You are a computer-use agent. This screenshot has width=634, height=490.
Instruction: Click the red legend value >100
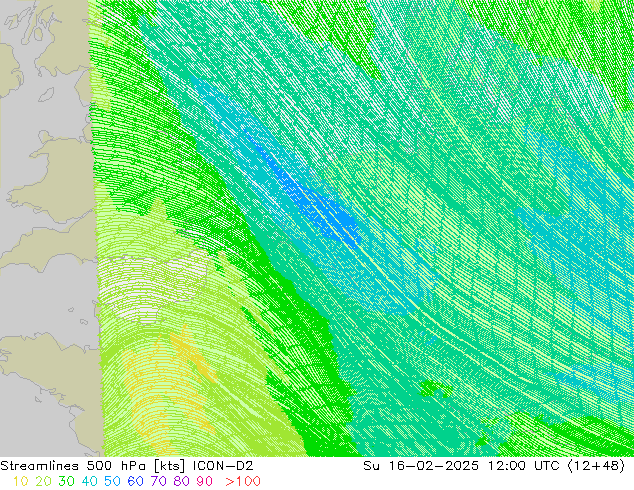coord(243,481)
